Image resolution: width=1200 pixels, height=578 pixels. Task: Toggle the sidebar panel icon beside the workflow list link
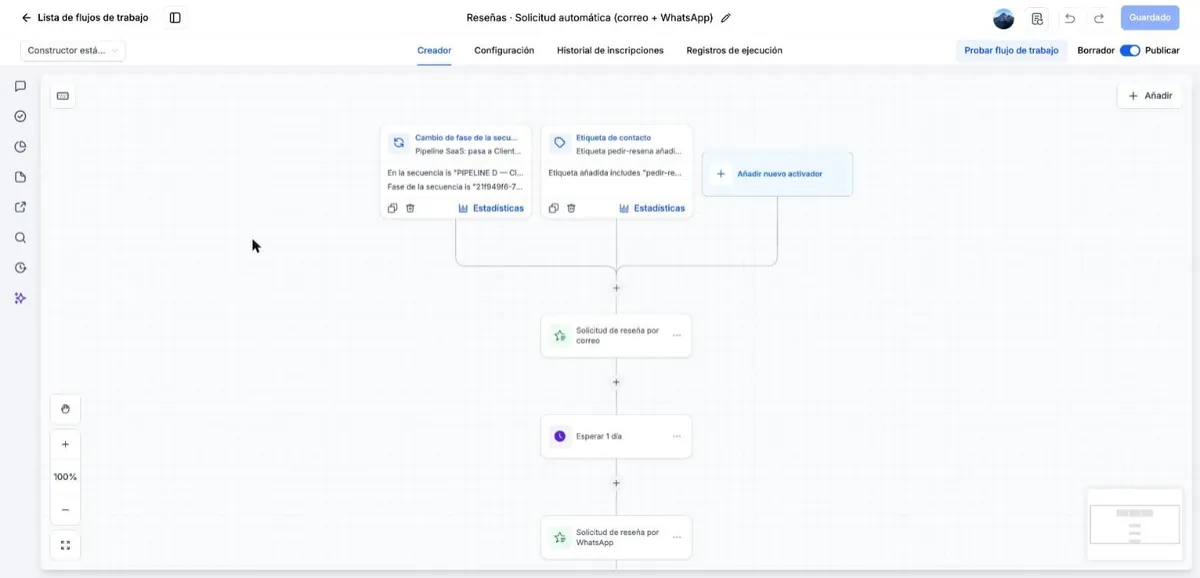tap(175, 18)
